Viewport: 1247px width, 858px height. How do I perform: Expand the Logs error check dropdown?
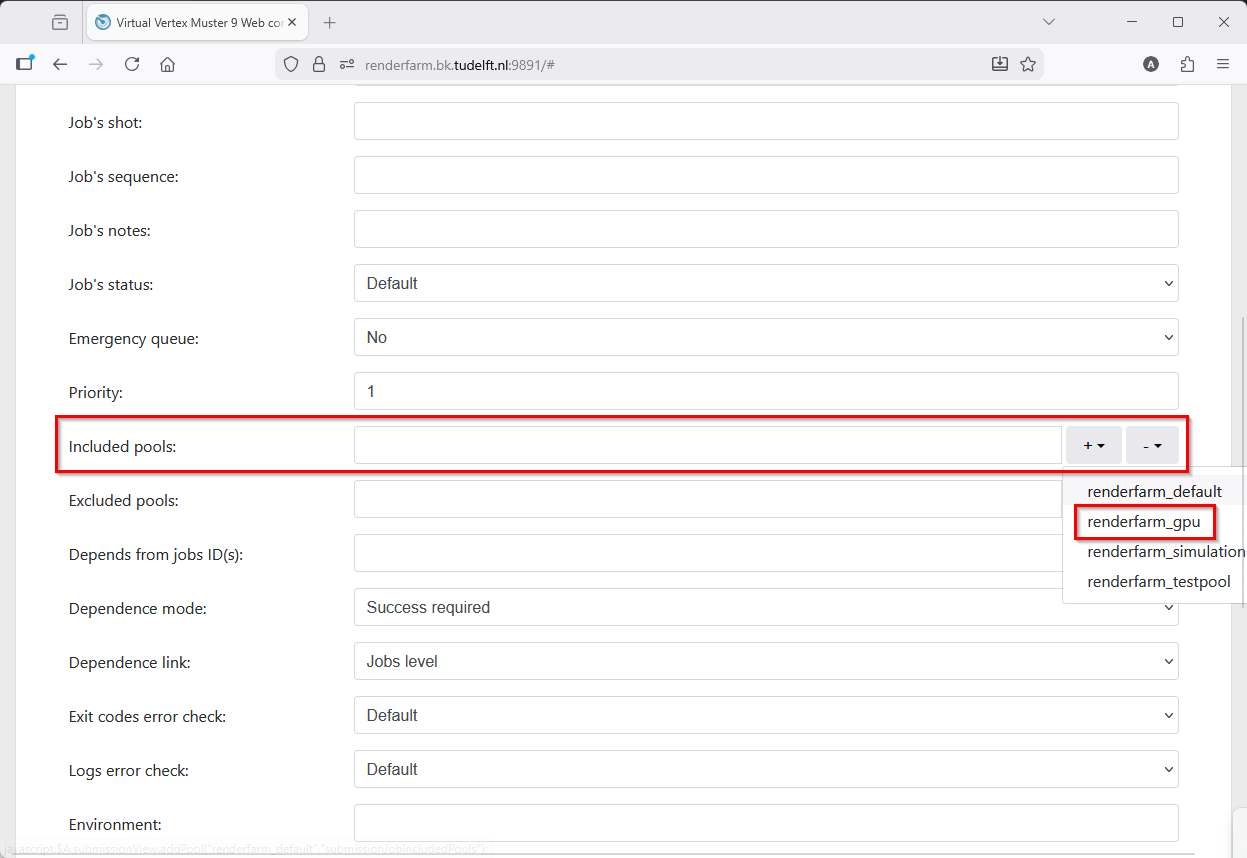765,769
